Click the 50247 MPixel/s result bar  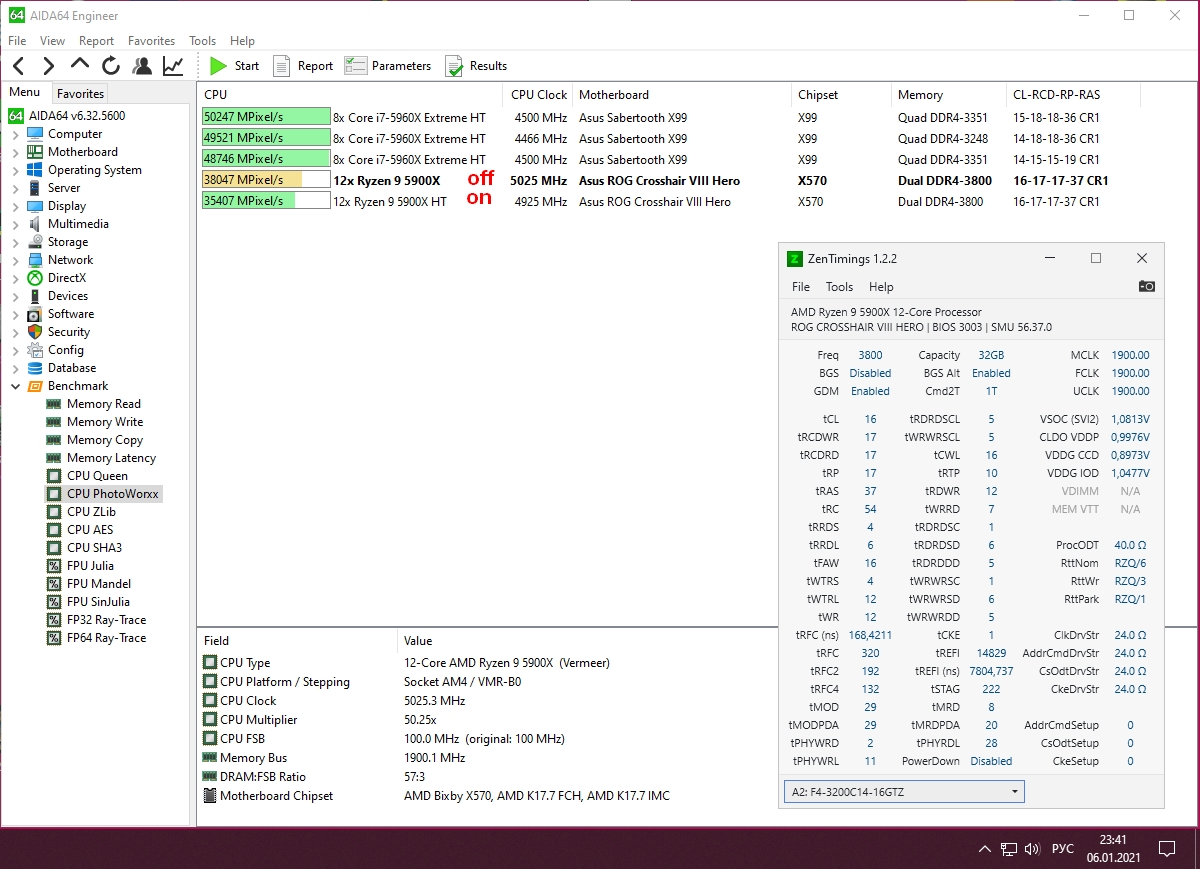coord(266,117)
